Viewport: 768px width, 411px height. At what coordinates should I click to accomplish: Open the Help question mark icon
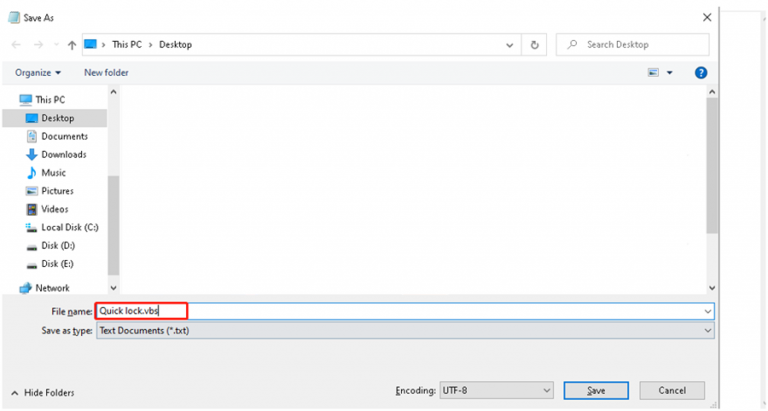701,73
